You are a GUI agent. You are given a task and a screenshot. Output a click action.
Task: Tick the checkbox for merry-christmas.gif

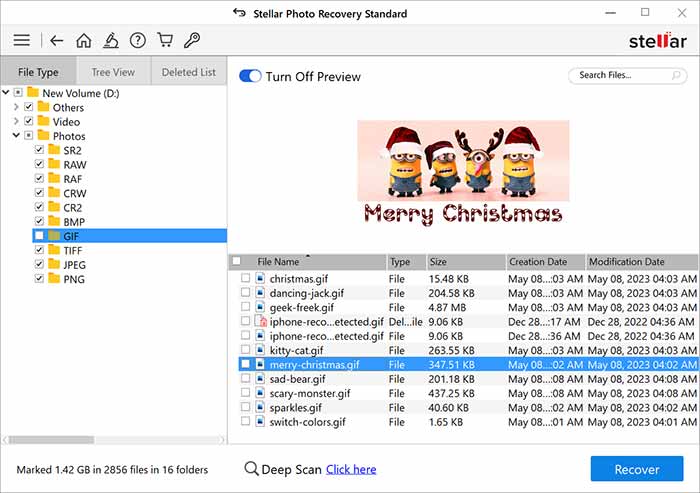pos(245,364)
